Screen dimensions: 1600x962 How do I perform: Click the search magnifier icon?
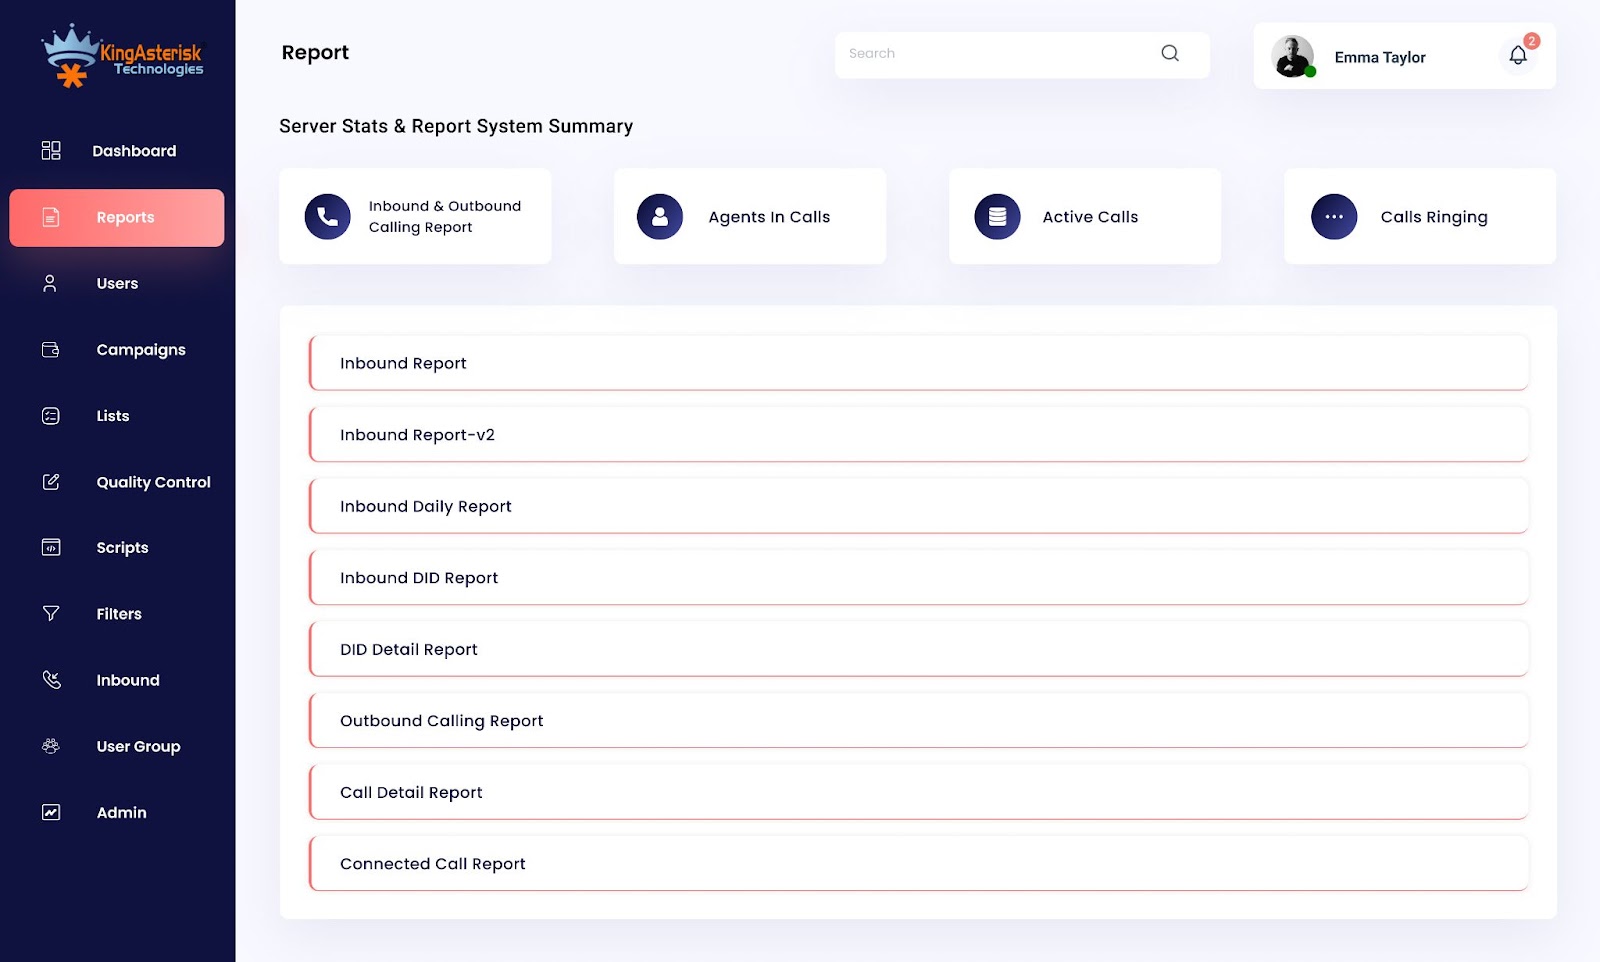click(x=1170, y=53)
